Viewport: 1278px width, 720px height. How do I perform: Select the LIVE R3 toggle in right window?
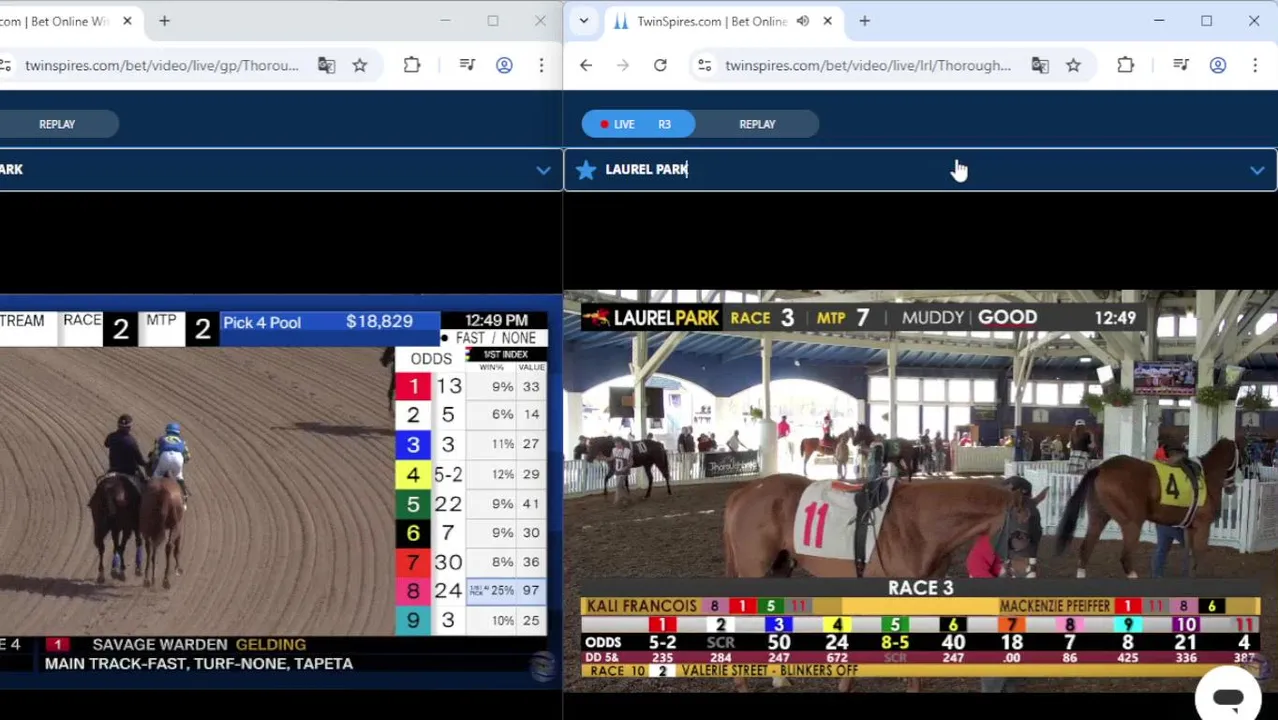click(x=638, y=124)
